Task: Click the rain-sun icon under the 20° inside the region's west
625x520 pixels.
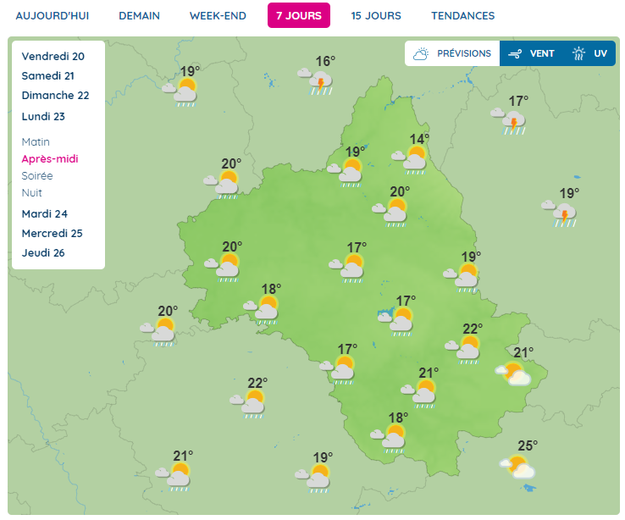Action: coord(222,267)
